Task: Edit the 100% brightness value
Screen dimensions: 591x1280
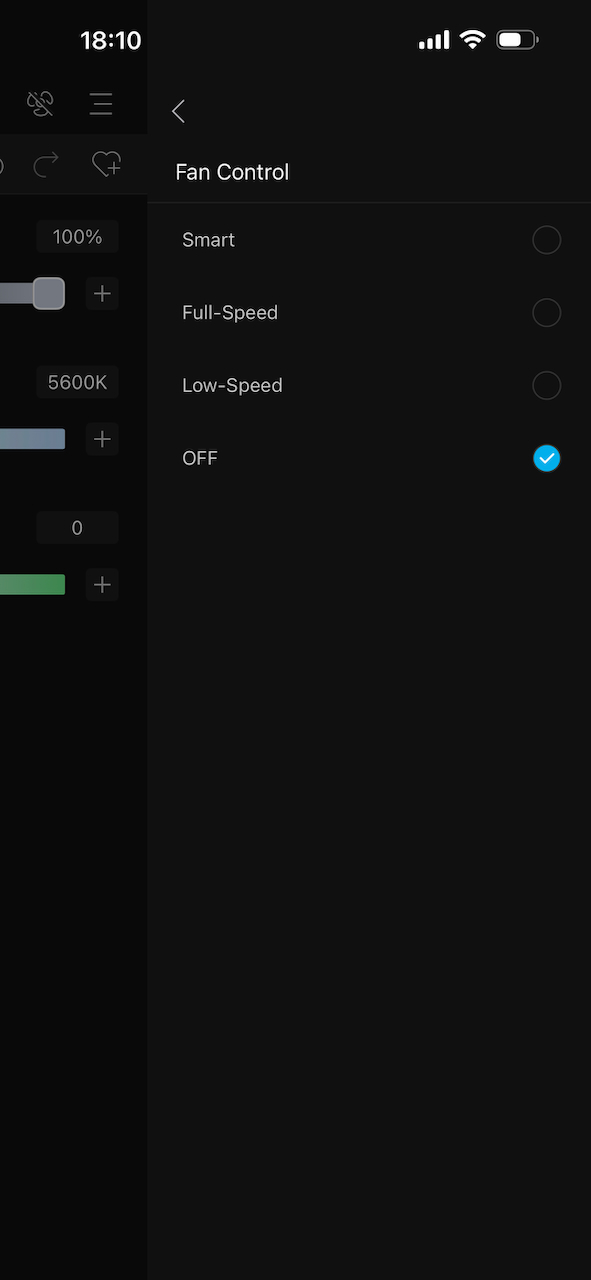Action: (77, 236)
